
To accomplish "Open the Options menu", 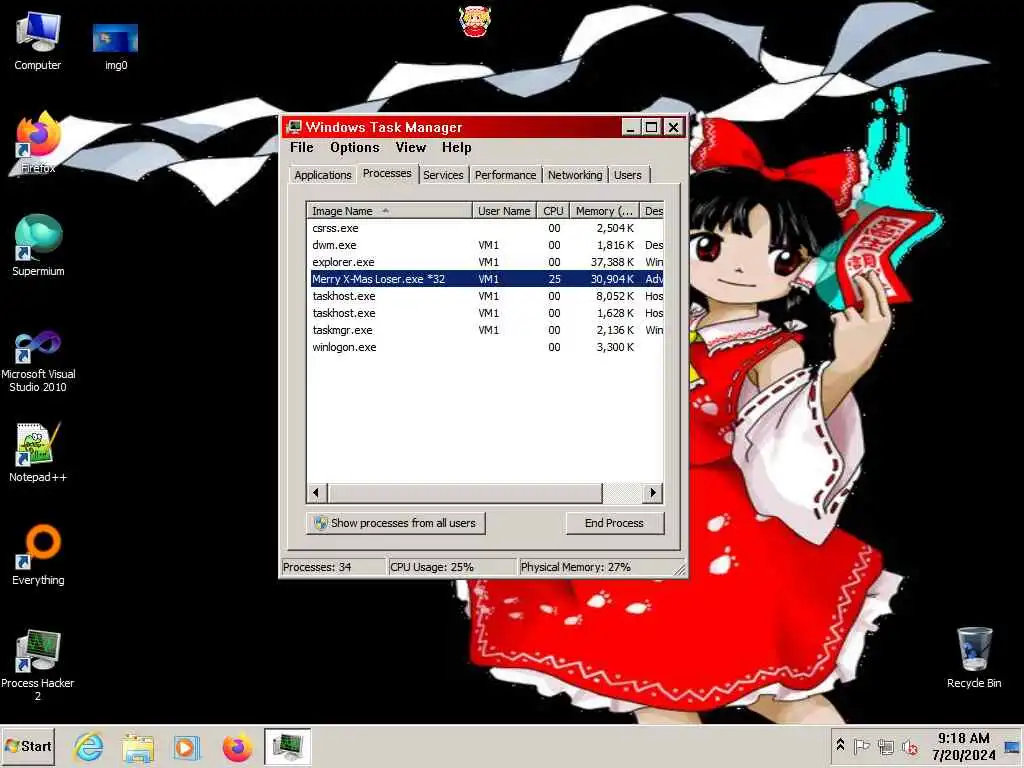I will tap(355, 148).
